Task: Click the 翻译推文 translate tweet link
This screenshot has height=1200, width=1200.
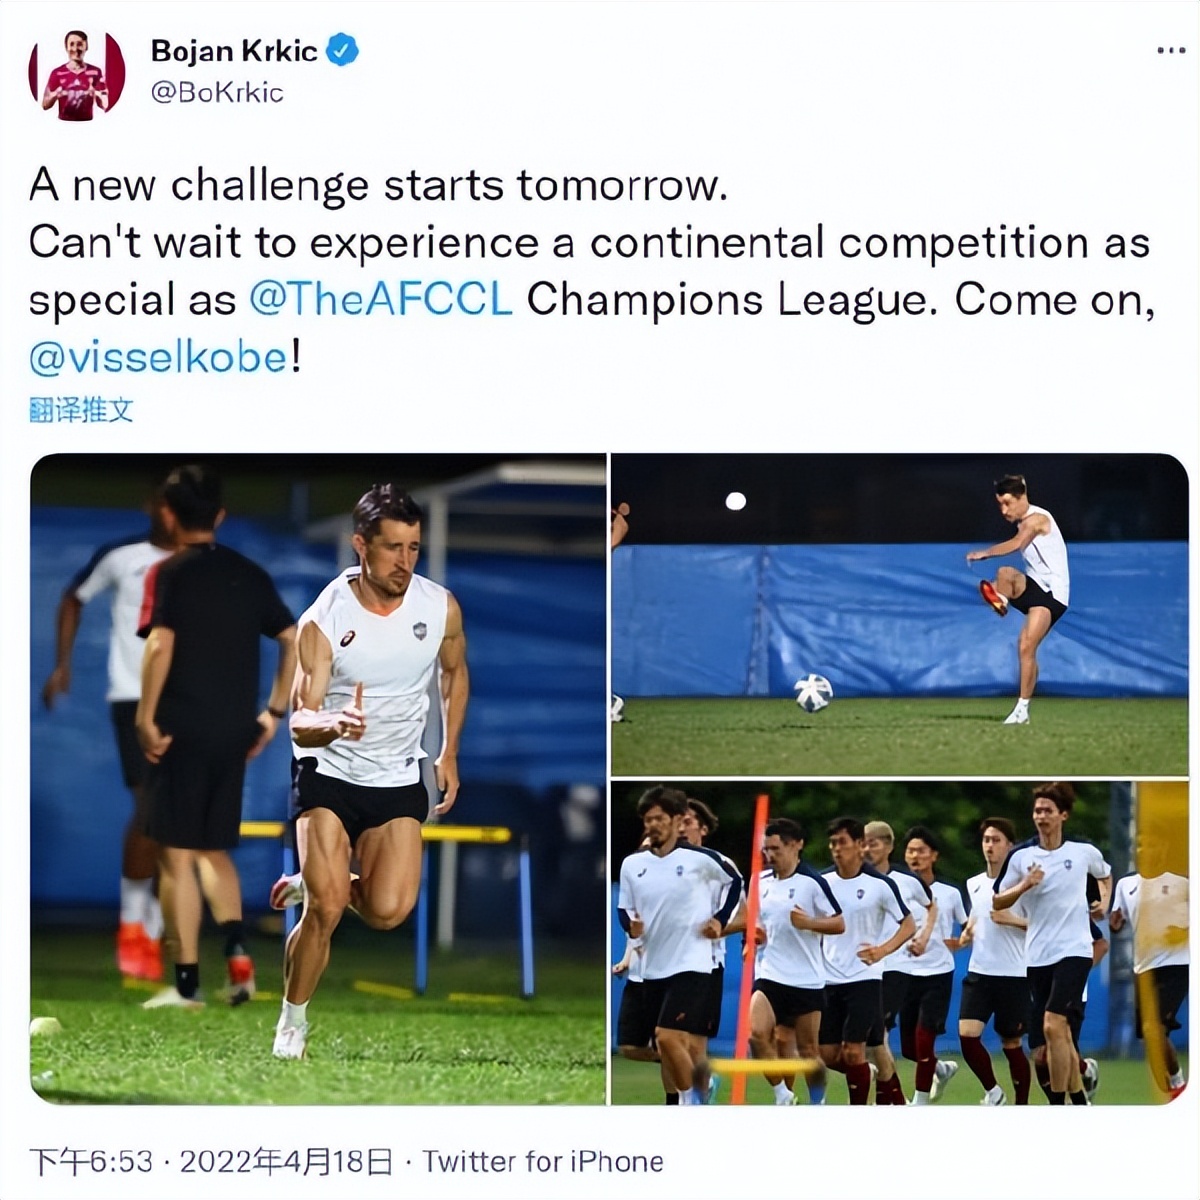Action: tap(81, 410)
